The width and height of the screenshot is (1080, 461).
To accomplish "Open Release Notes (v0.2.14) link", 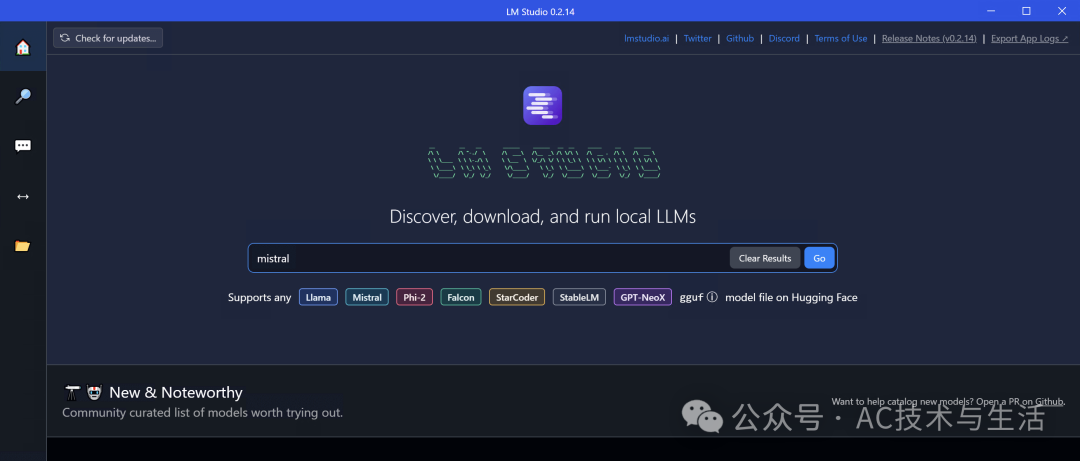I will [x=929, y=39].
